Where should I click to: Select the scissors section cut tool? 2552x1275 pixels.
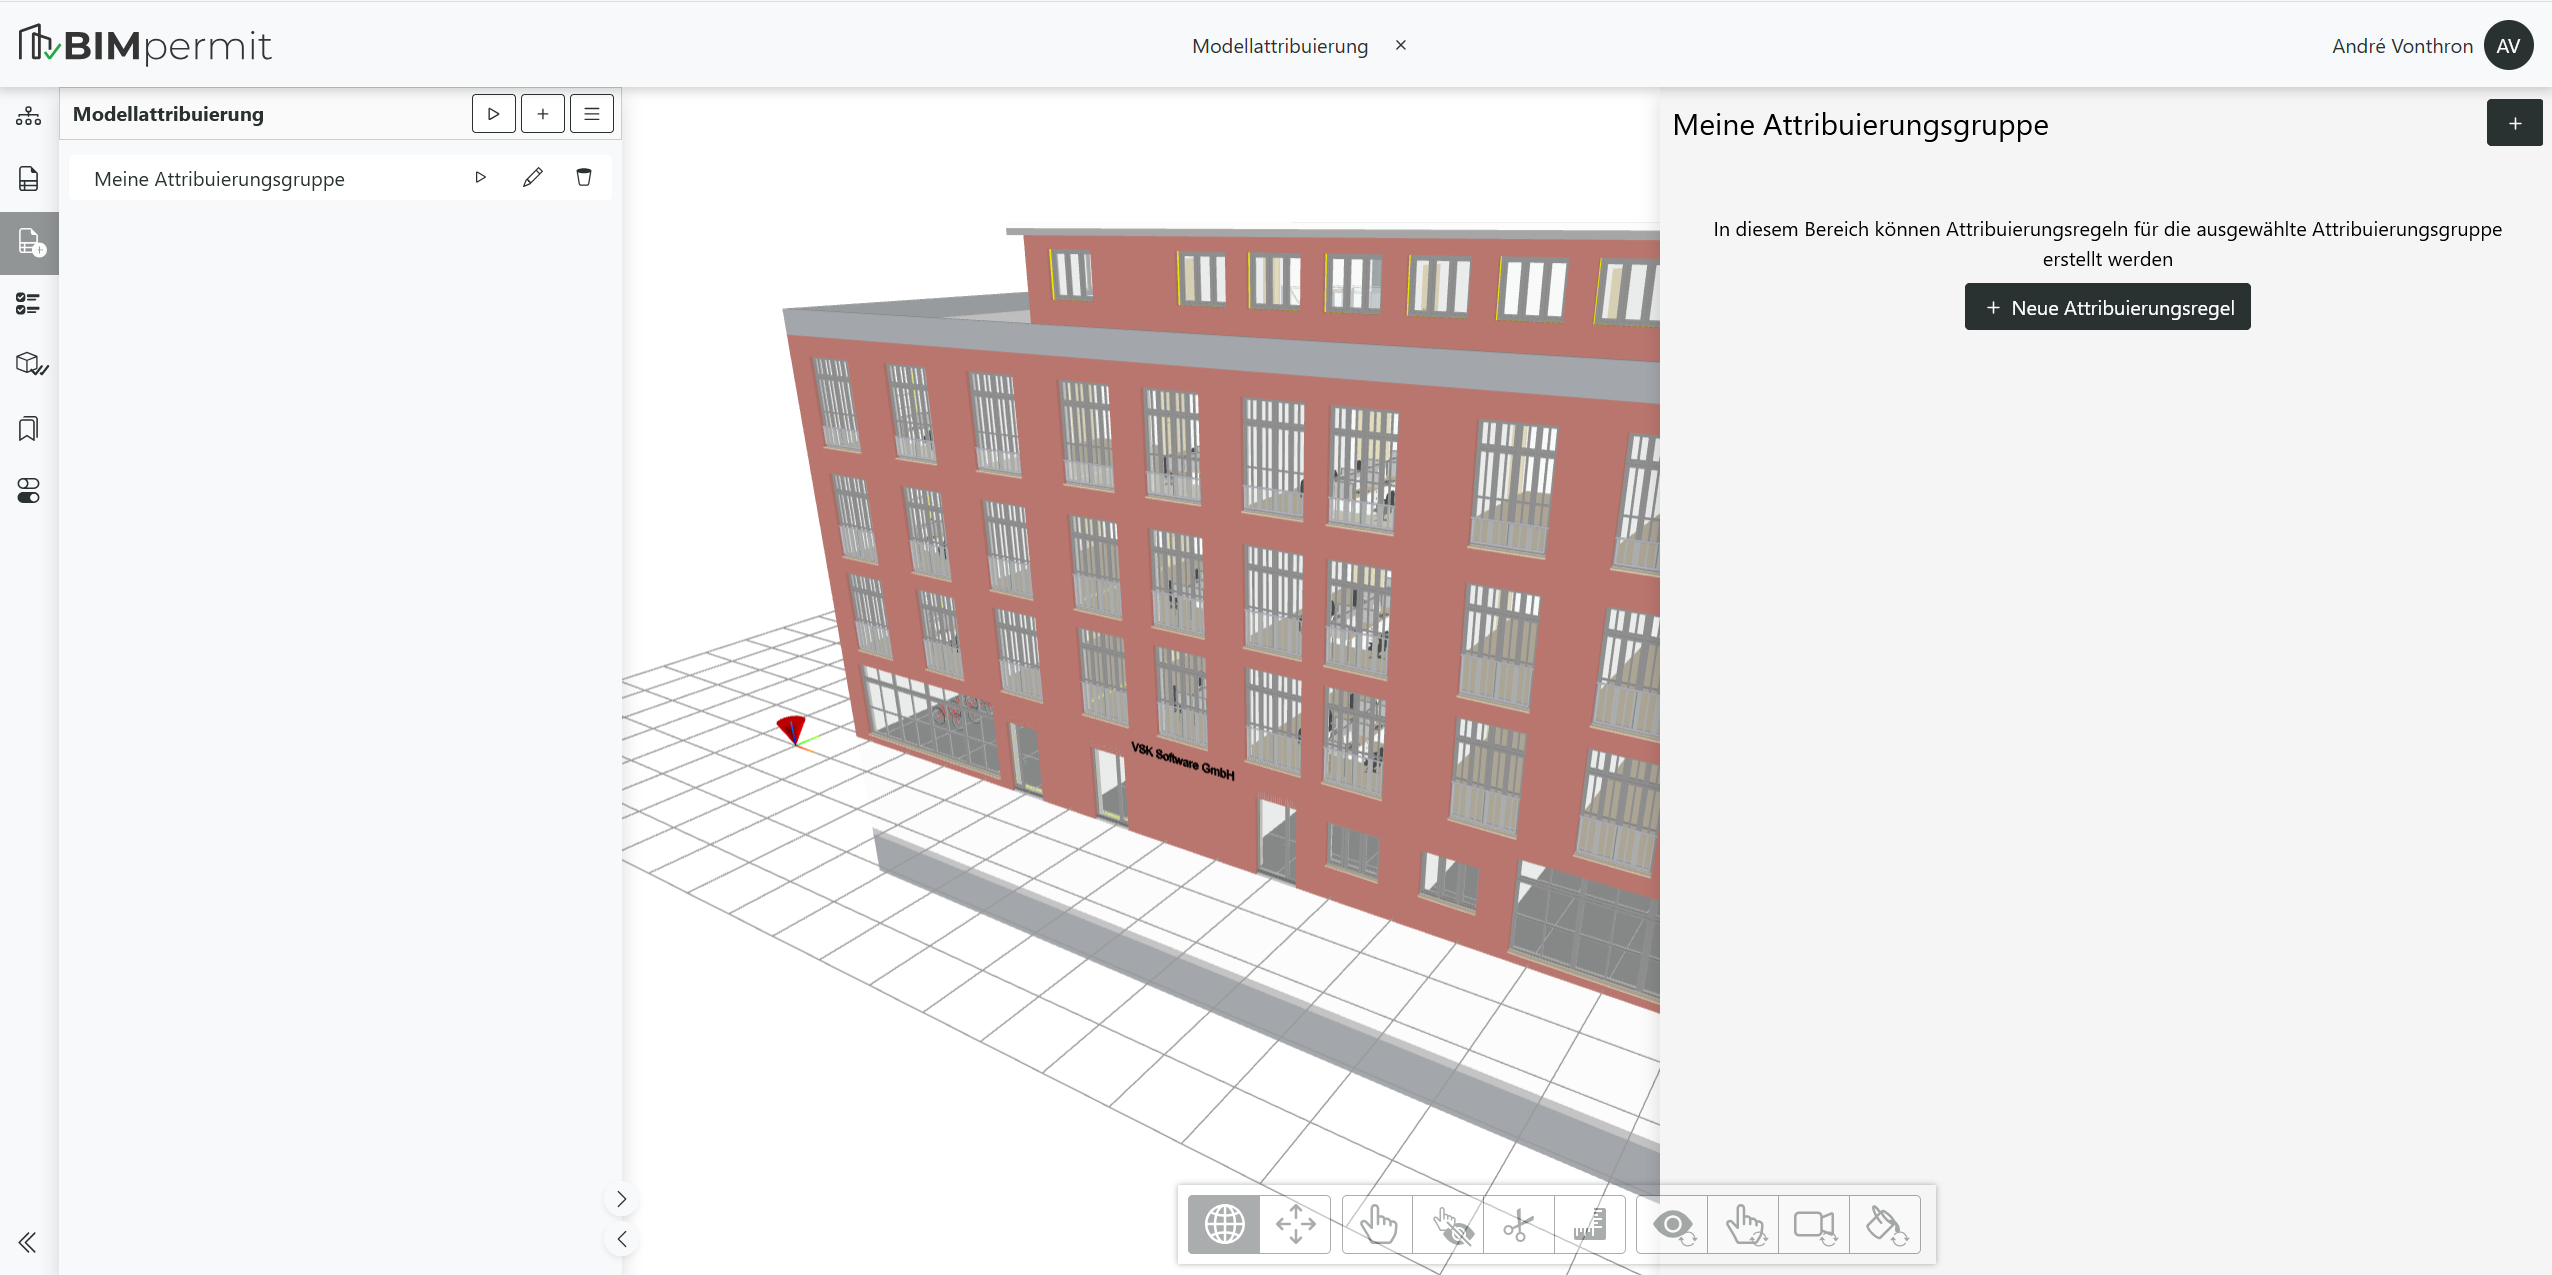[1519, 1224]
